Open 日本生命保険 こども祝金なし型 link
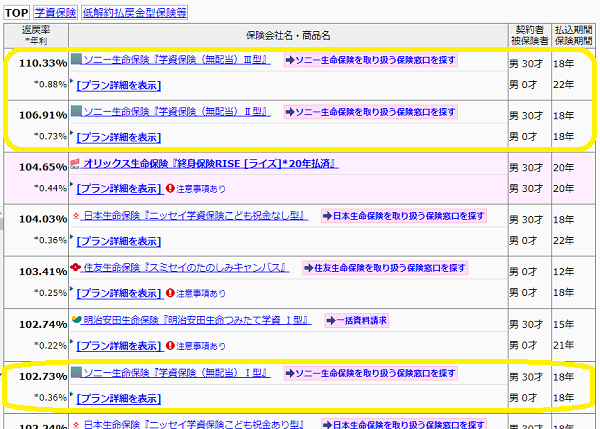600x429 pixels. 196,216
